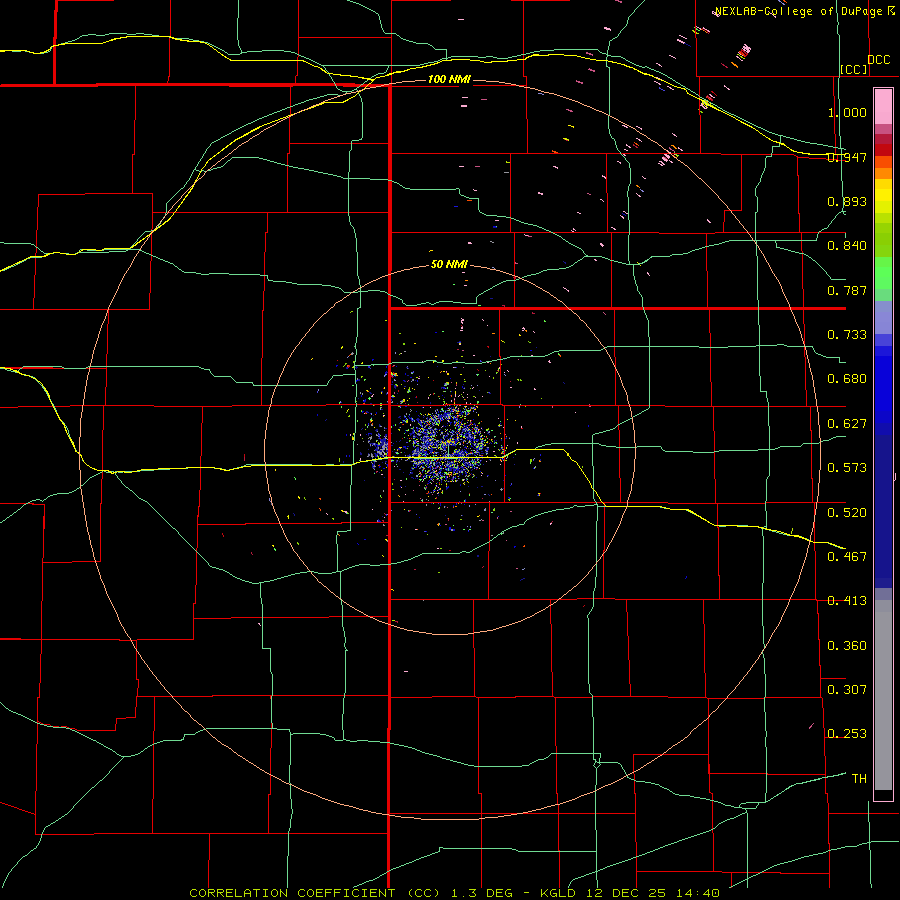Click the NEXLAB-College of DuPage label
This screenshot has width=900, height=900.
[799, 11]
